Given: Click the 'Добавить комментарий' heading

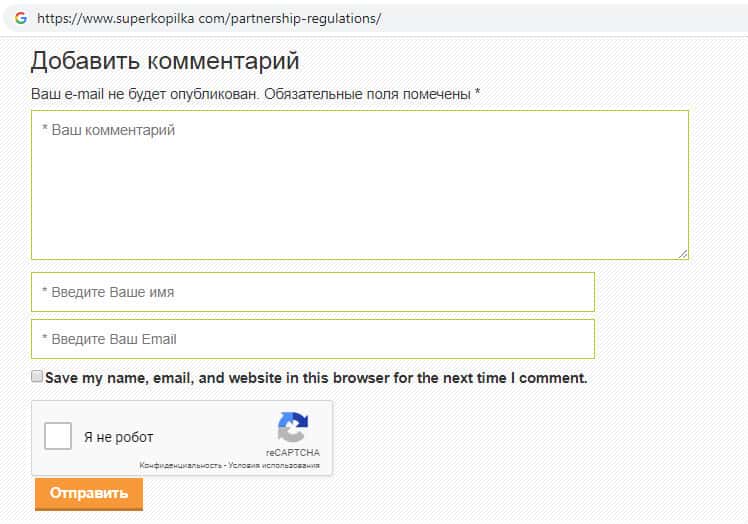Looking at the screenshot, I should [x=165, y=61].
